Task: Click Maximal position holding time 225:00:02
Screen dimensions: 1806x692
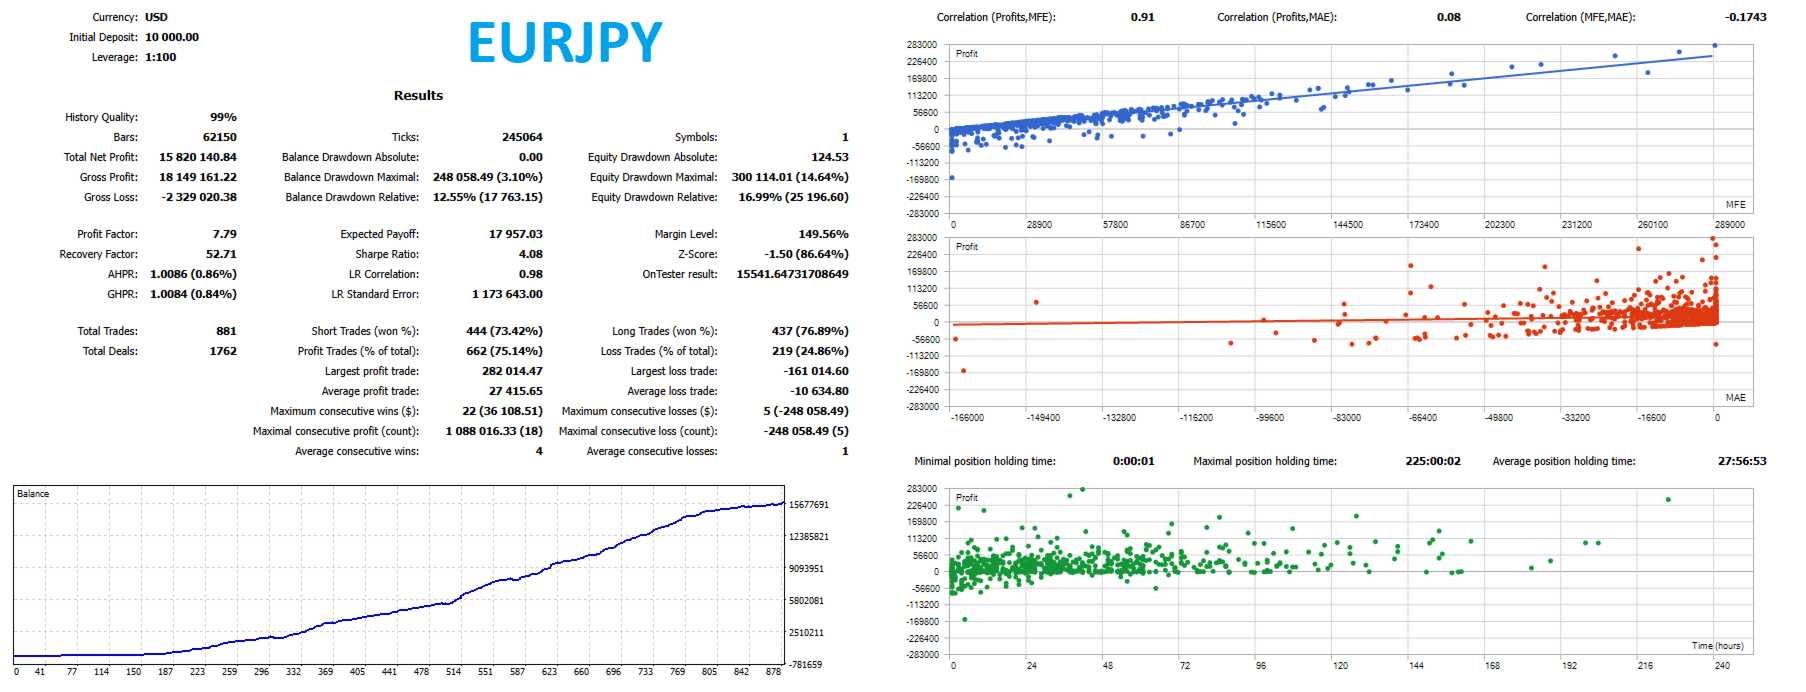Action: 1433,461
